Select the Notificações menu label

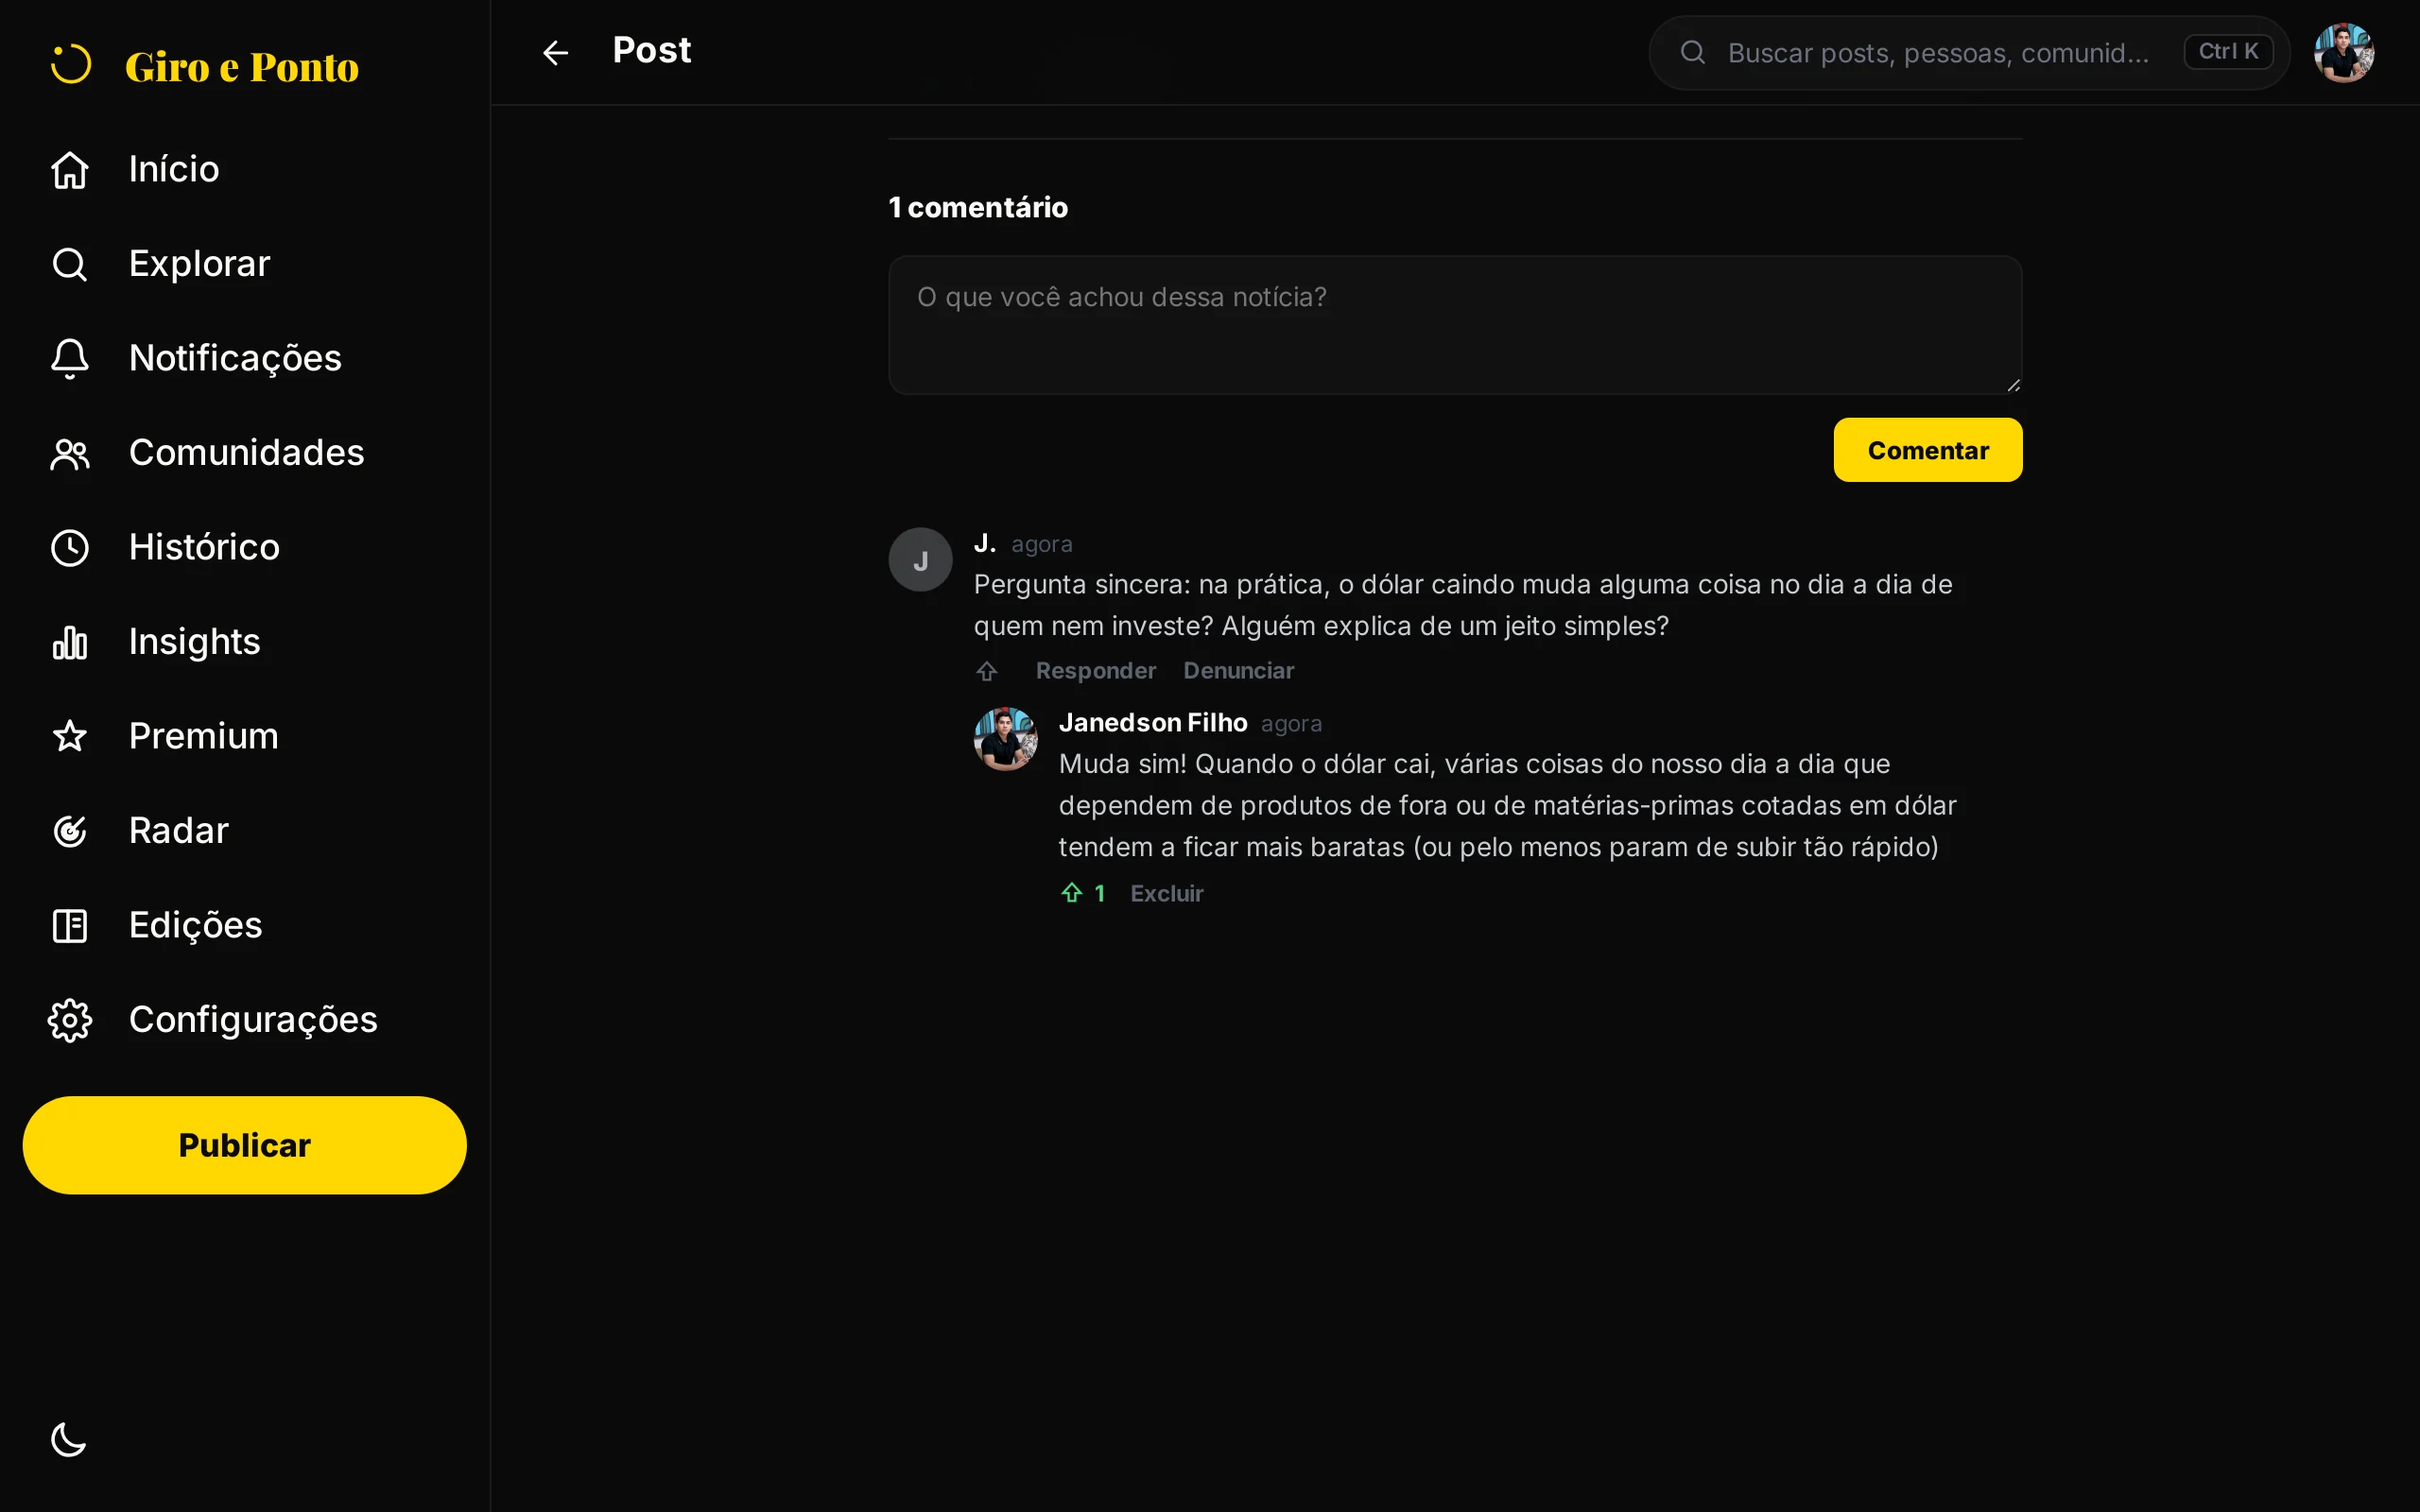[235, 358]
